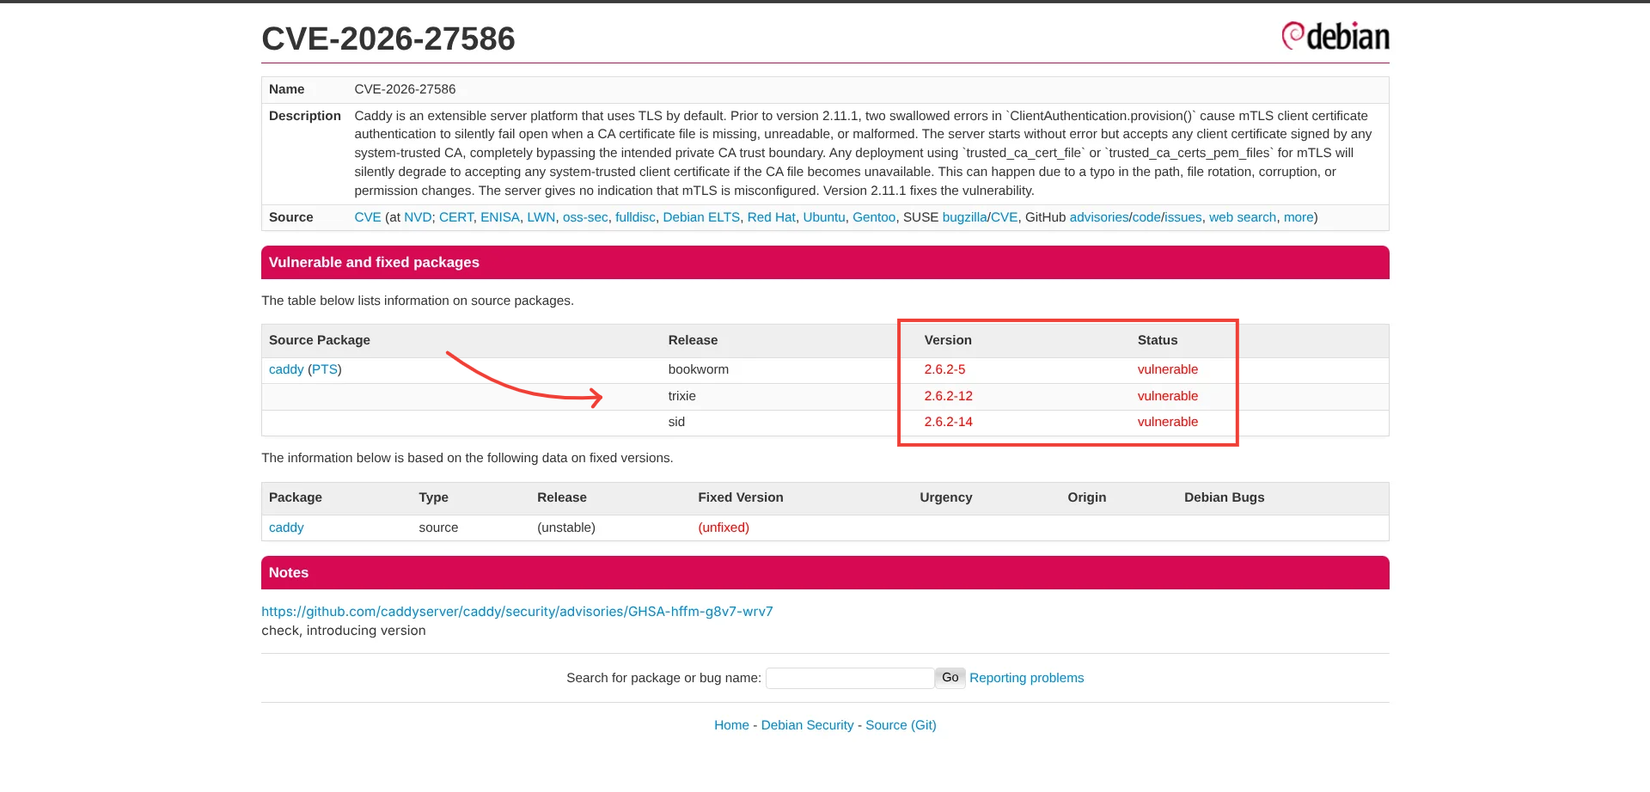Click the Go search button
This screenshot has width=1650, height=792.
950,677
